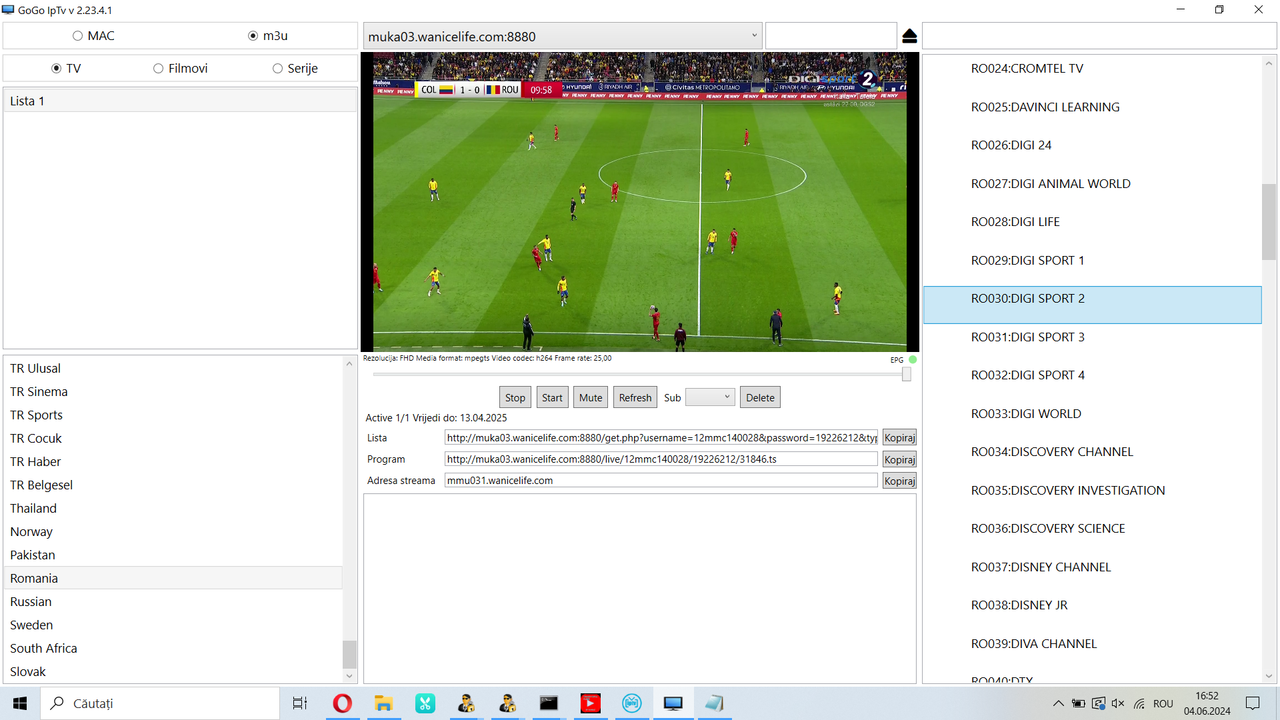Select the Serije radio option
Viewport: 1280px width, 720px height.
278,69
